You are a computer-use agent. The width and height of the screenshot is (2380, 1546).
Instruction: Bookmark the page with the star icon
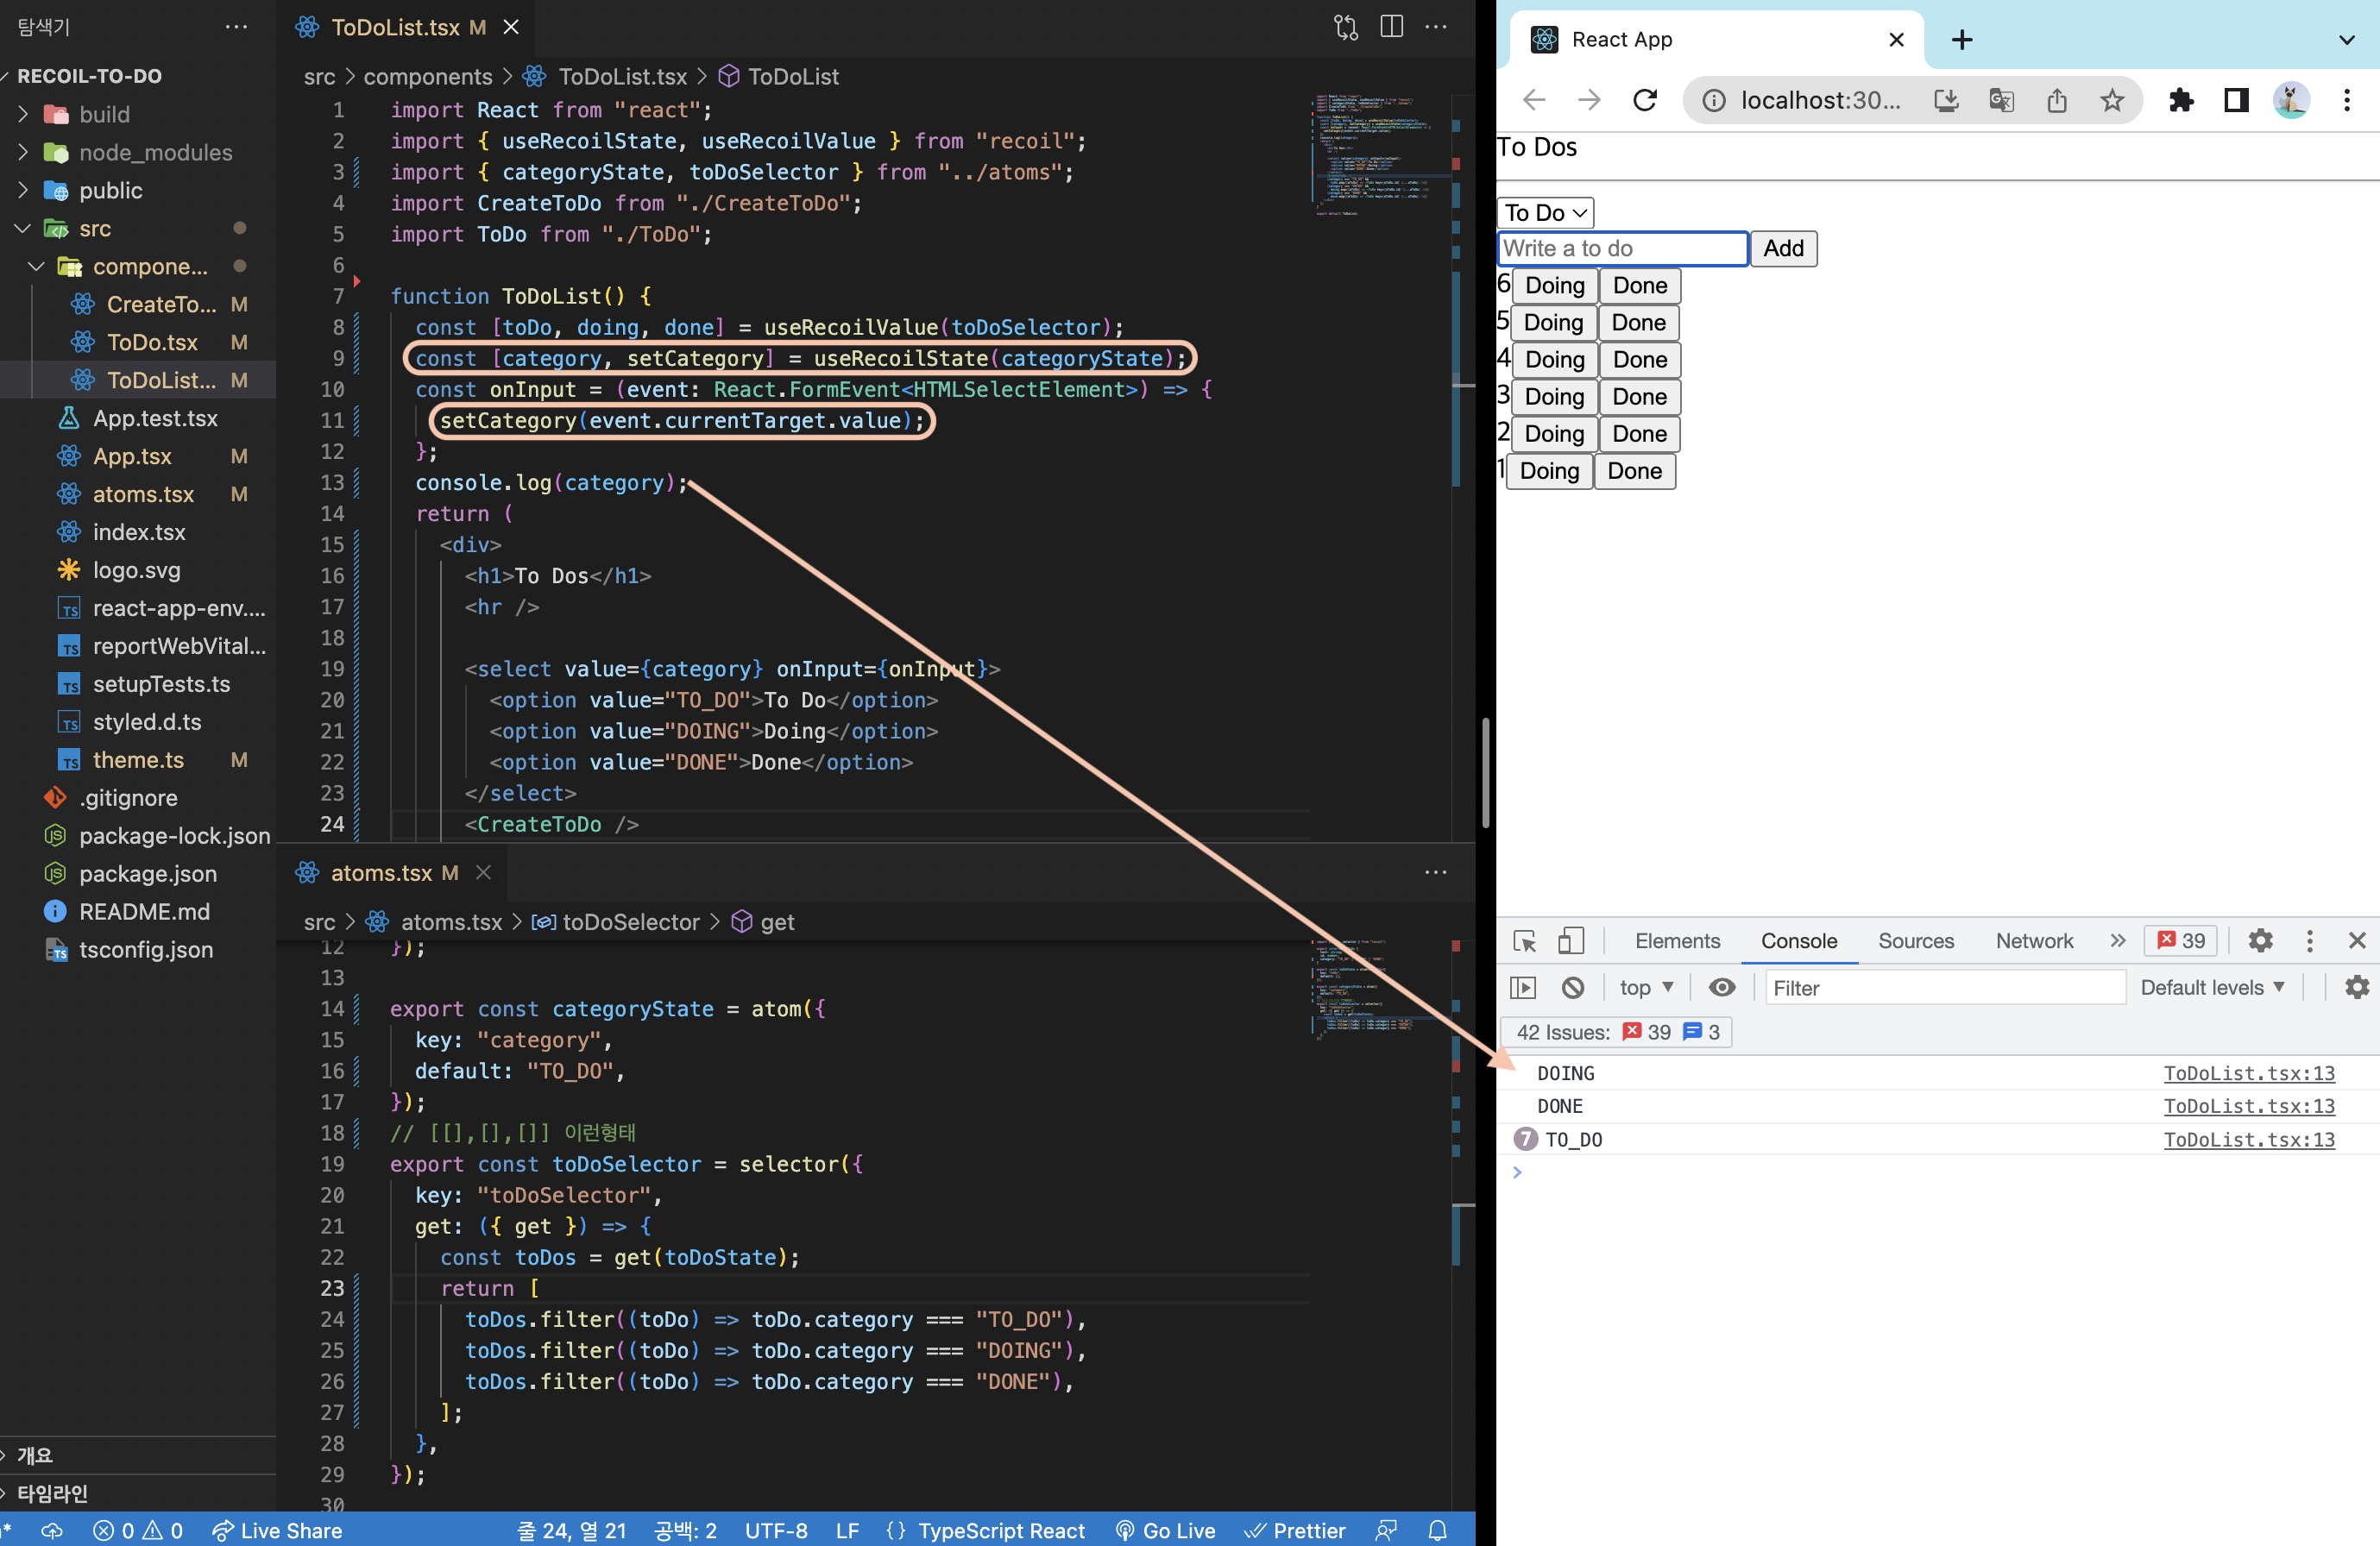(x=2112, y=100)
